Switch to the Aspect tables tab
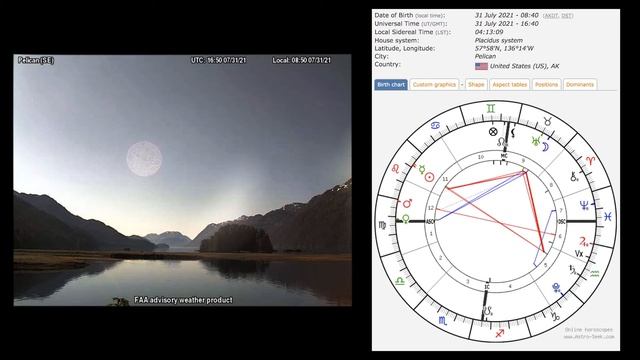This screenshot has height=360, width=640. click(509, 84)
